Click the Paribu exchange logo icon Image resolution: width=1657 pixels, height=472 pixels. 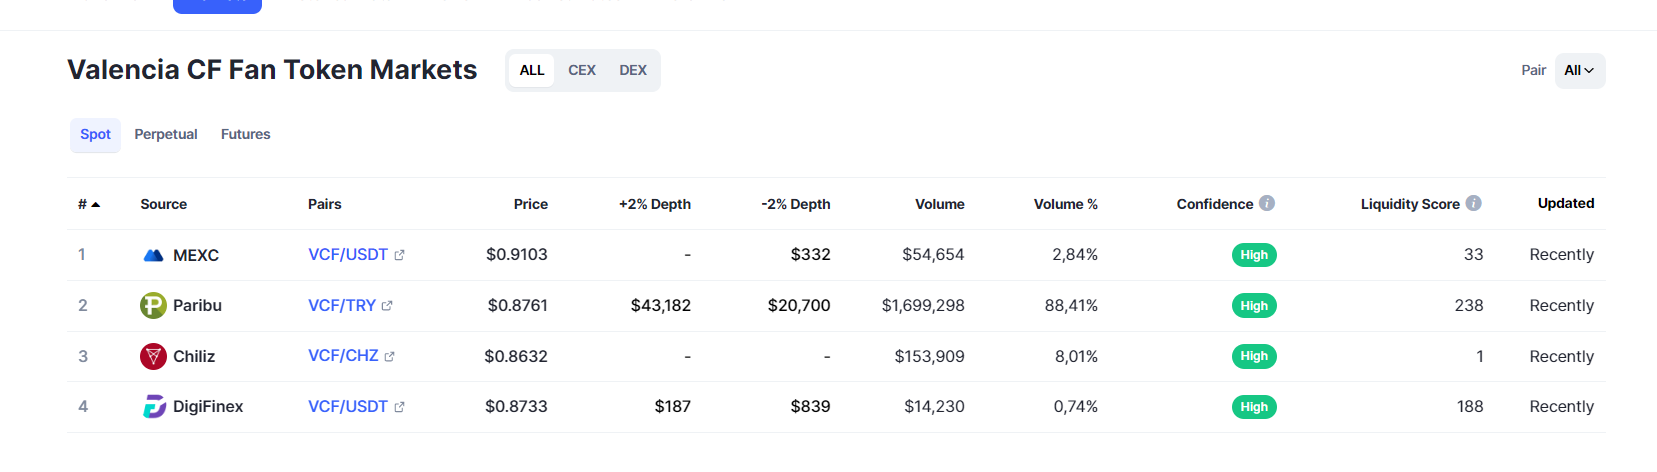pos(153,305)
